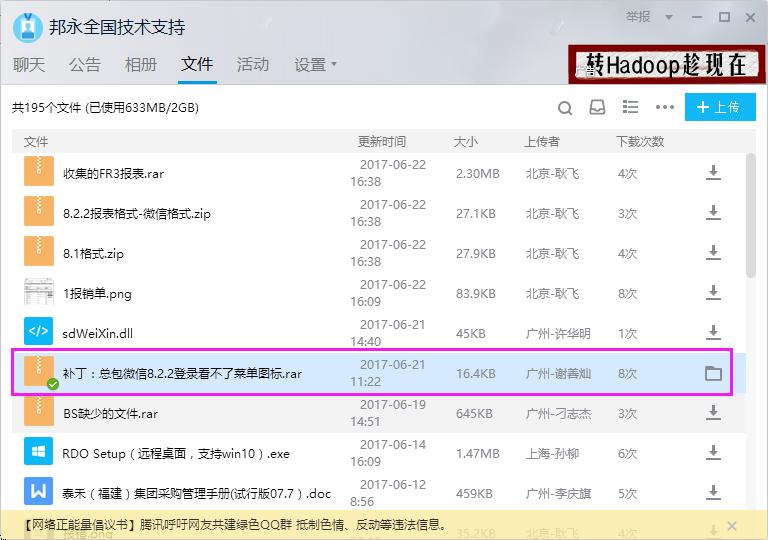Download RDO Setup exe file
Image resolution: width=768 pixels, height=540 pixels.
713,453
